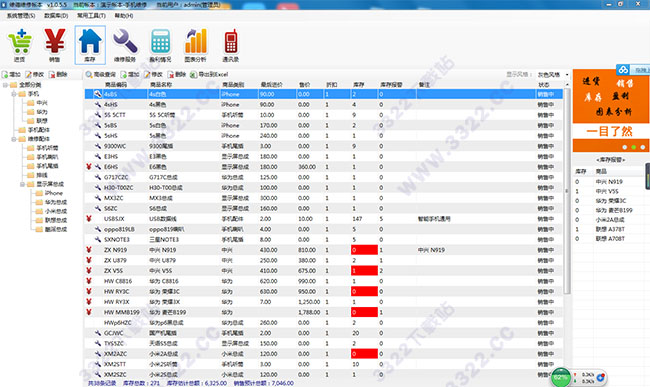This screenshot has height=387, width=650.
Task: Click 库存总数: 271 in status bar
Action: [x=141, y=383]
